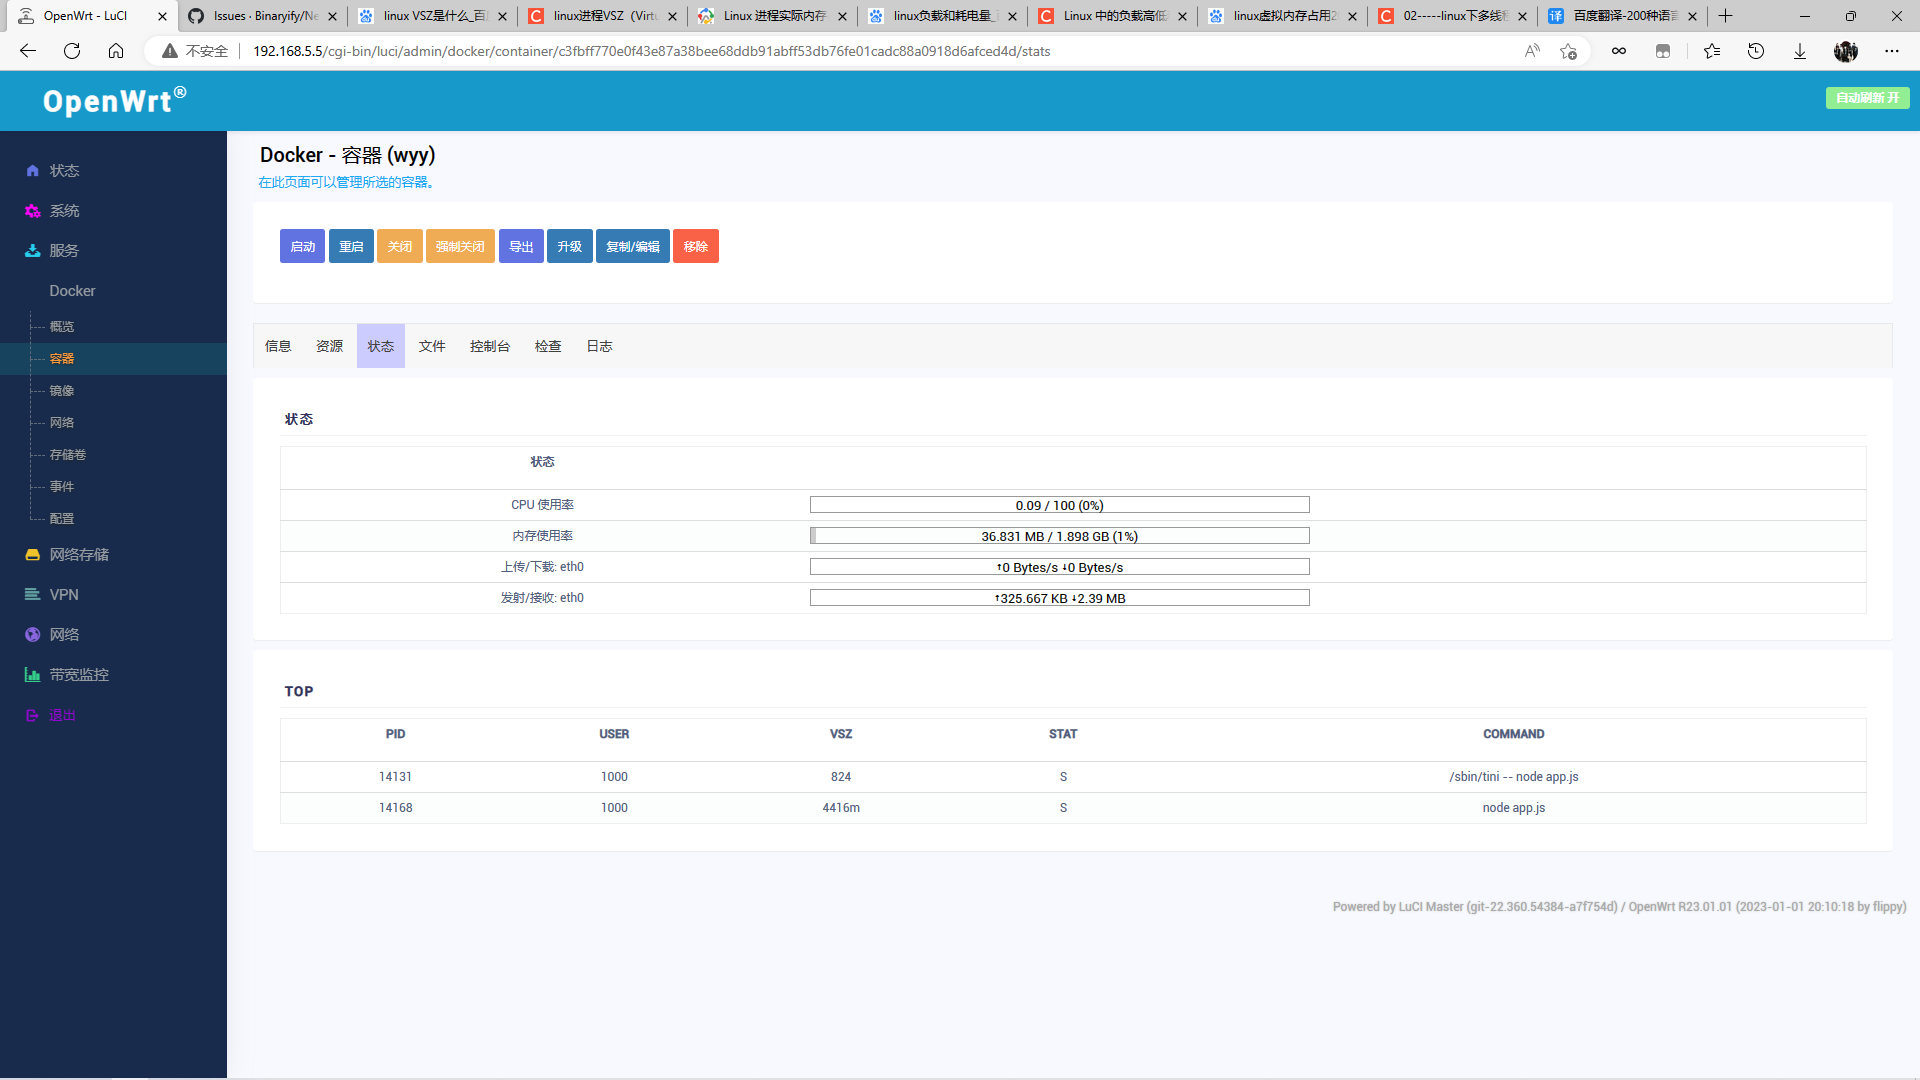This screenshot has width=1920, height=1080.
Task: Click the 强制关闭 force-close button
Action: coord(460,246)
